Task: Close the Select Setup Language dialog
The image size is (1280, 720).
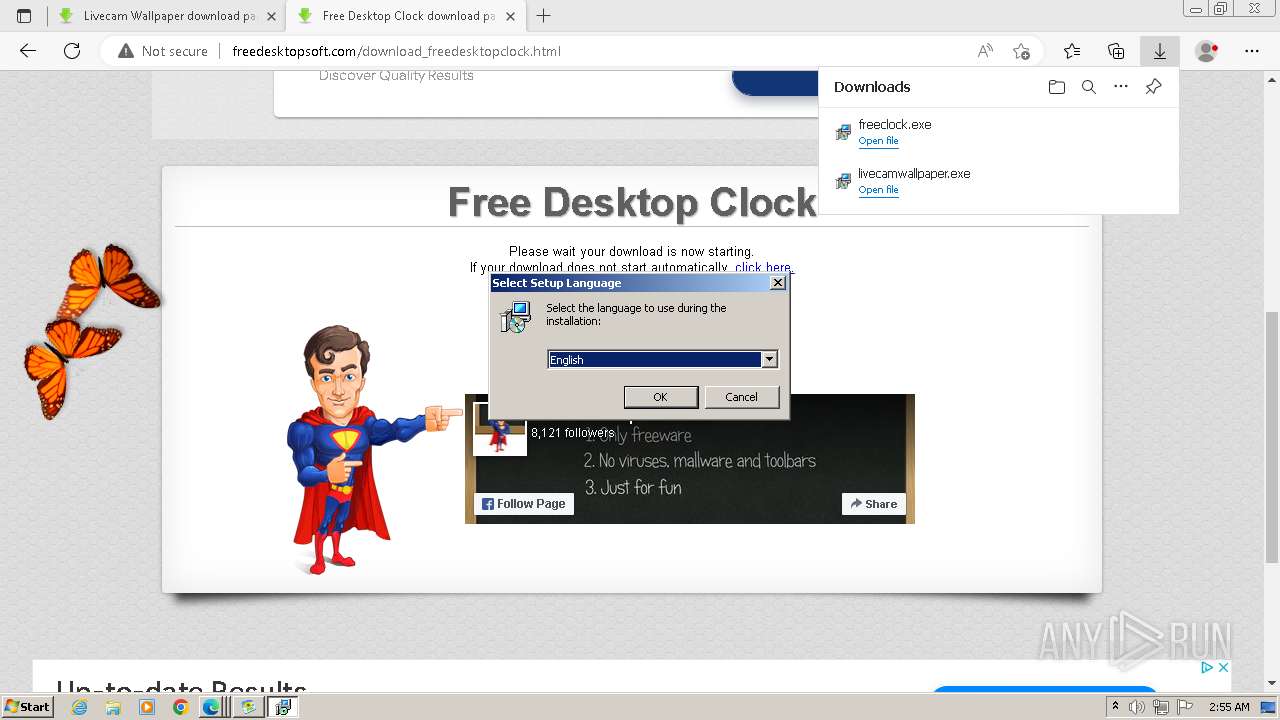Action: pyautogui.click(x=778, y=283)
